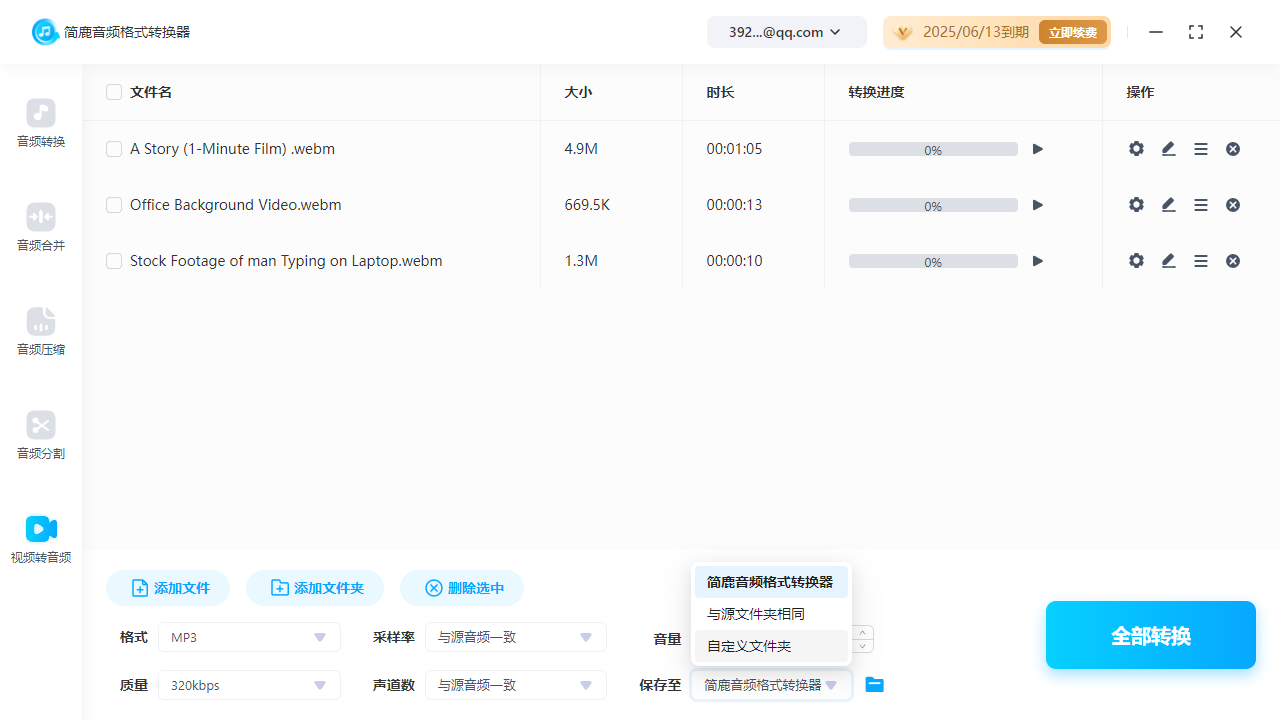Open the 视频转音频 feature

coord(40,540)
